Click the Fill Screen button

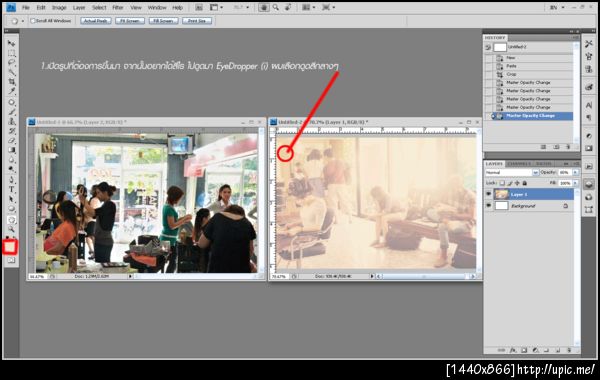click(163, 21)
